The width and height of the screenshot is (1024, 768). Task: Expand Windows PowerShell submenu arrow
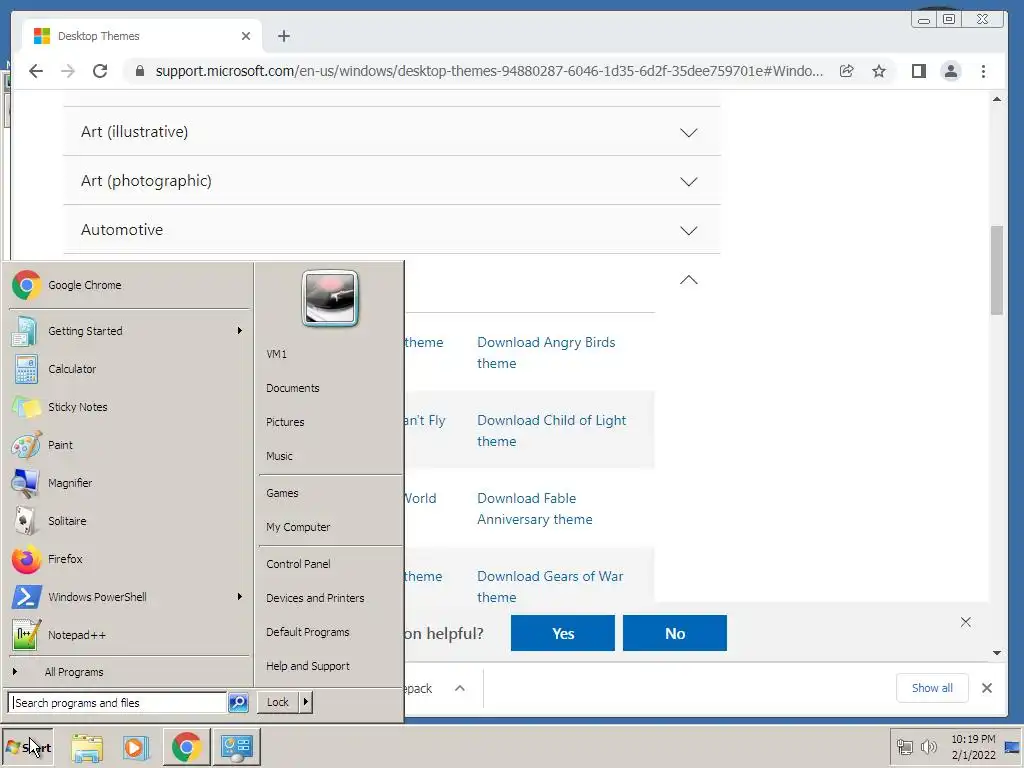tap(240, 597)
